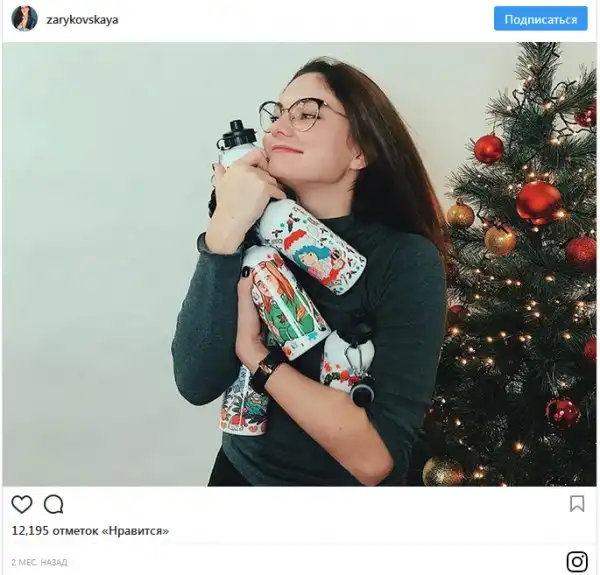Viewport: 600px width, 575px height.
Task: Open the zarykovskaya profile avatar
Action: (24, 19)
